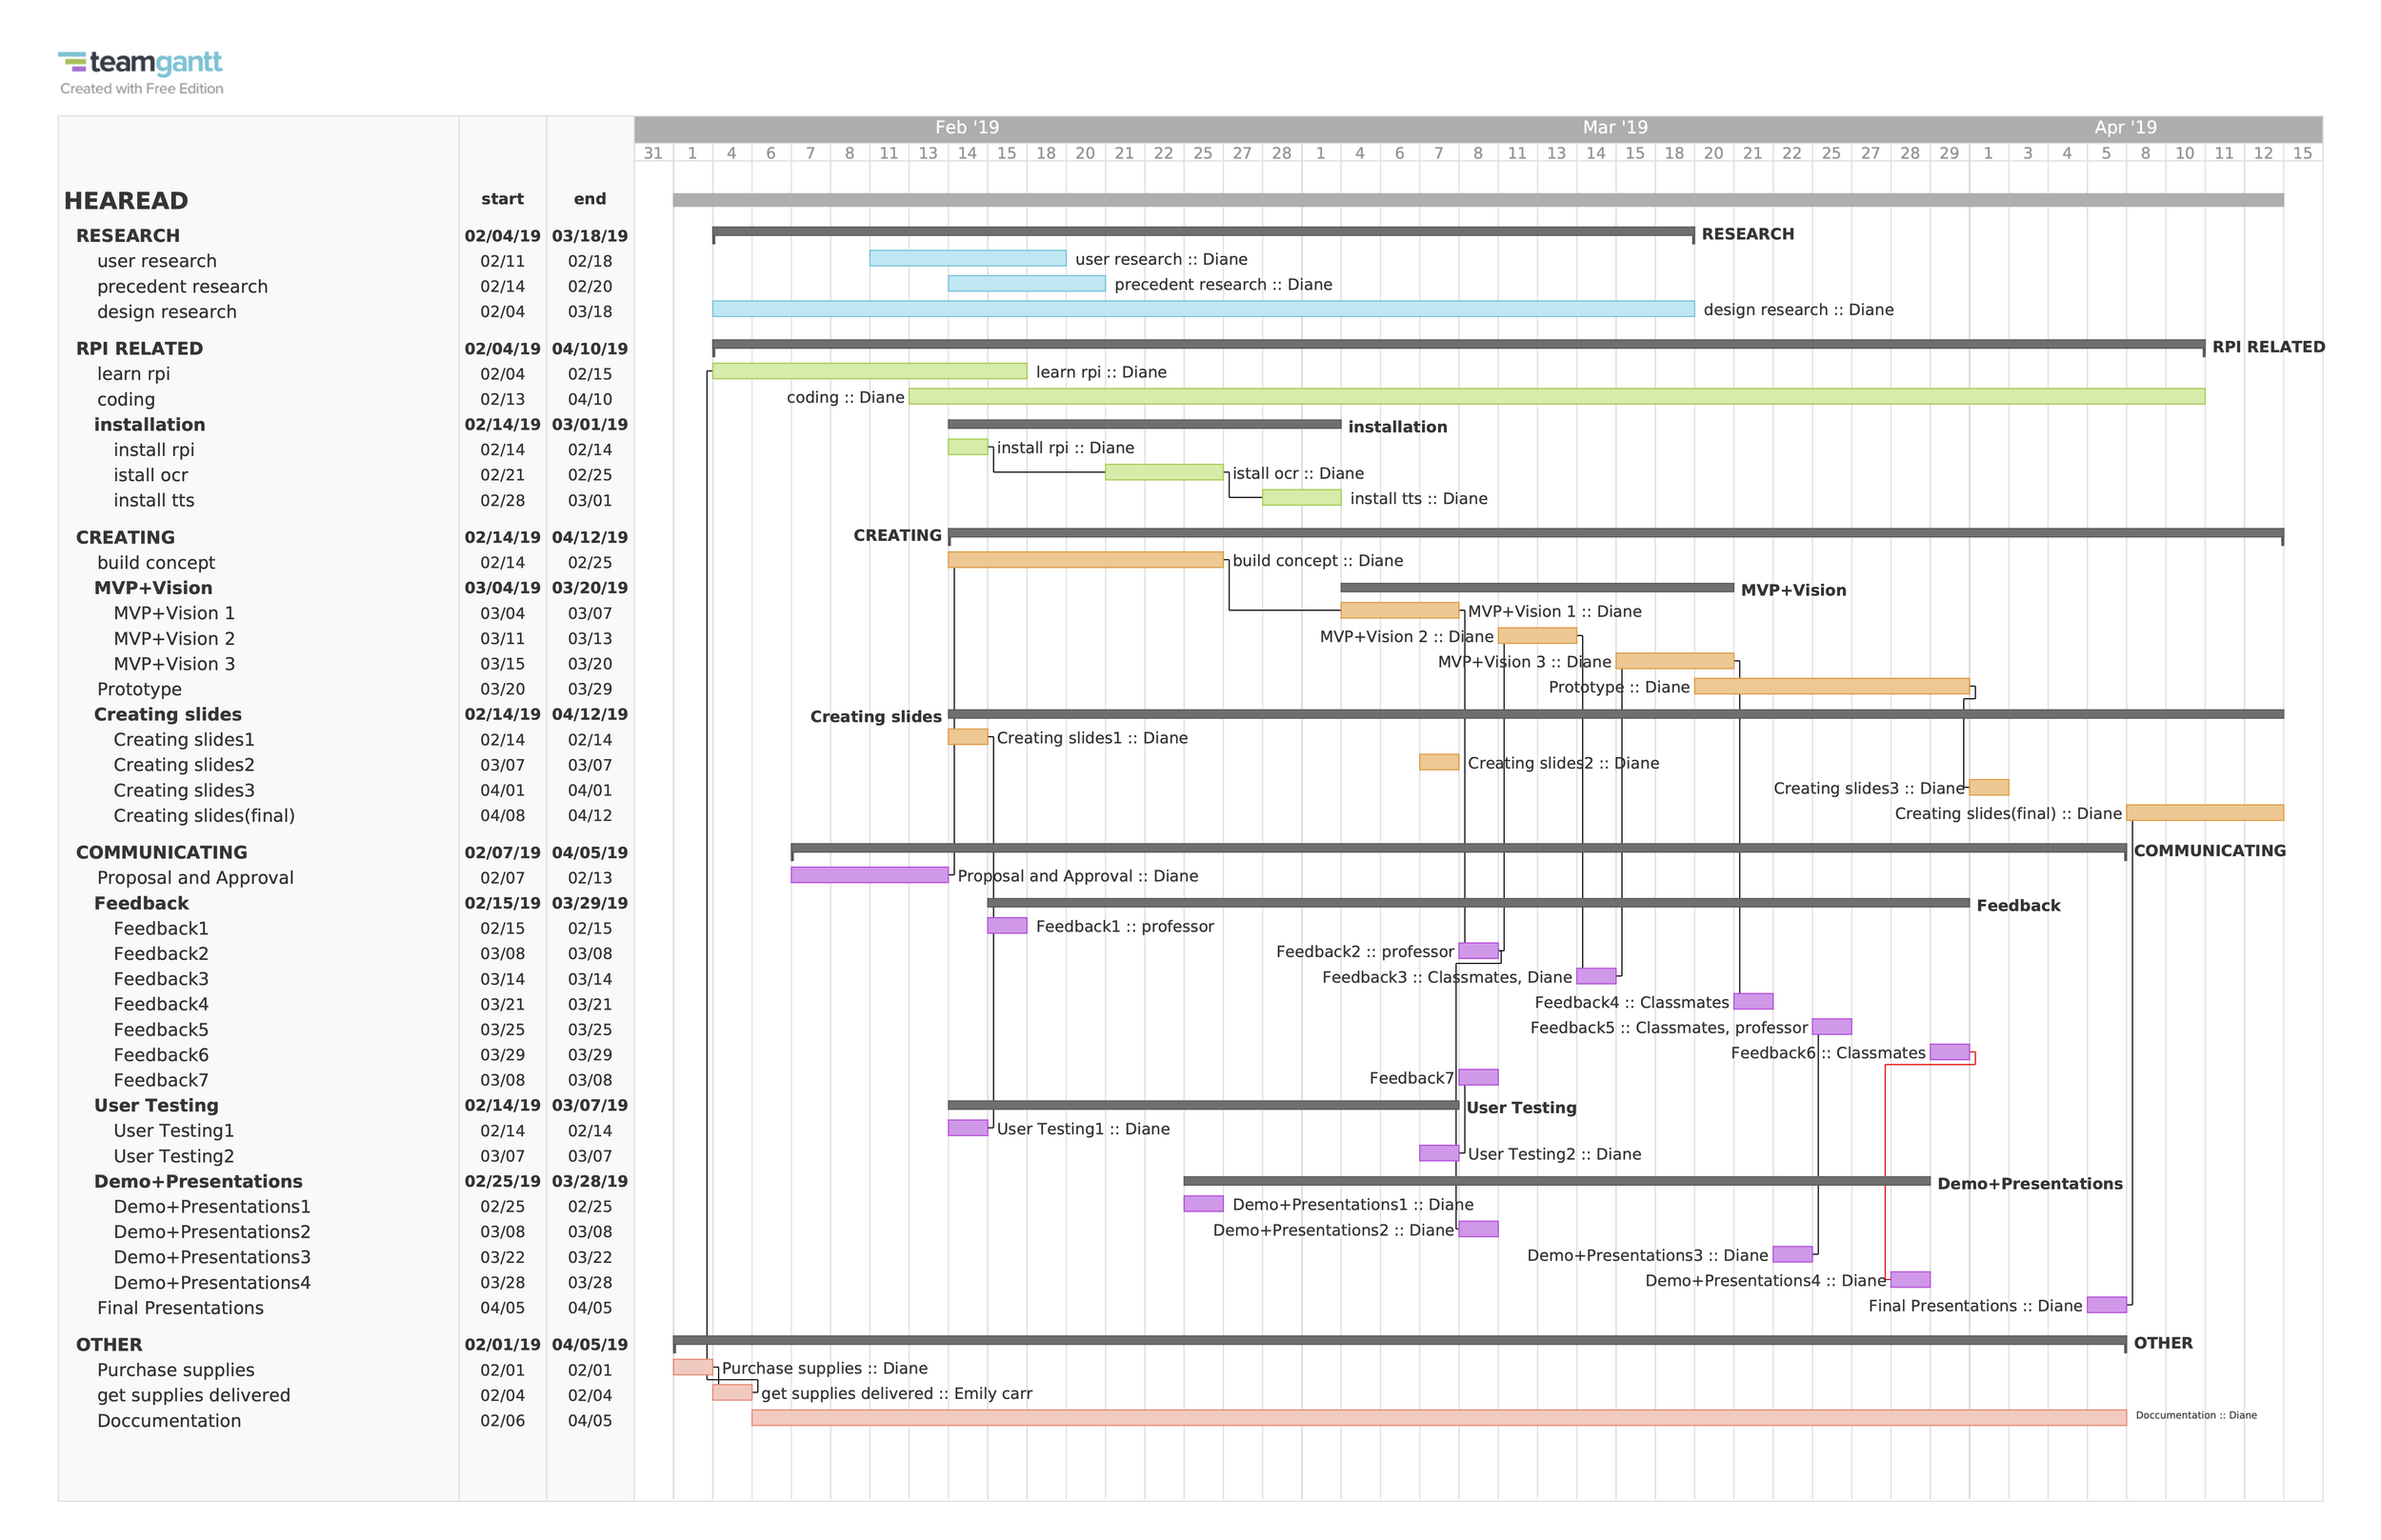This screenshot has width=2381, height=1540.
Task: Open the RPI RELATED group row
Action: click(139, 349)
